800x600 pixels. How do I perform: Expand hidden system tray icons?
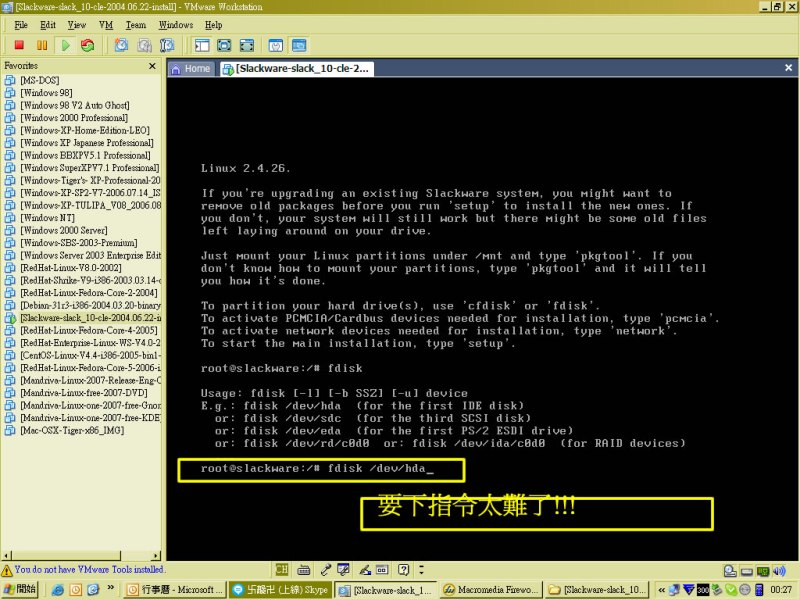coord(661,590)
